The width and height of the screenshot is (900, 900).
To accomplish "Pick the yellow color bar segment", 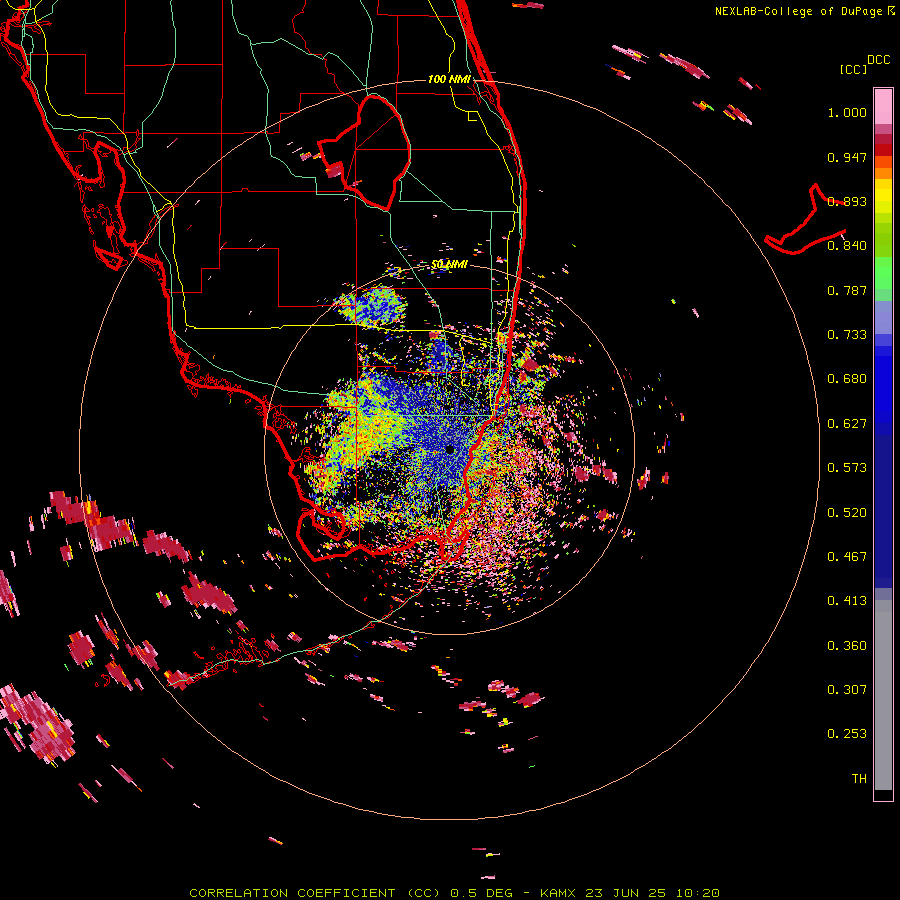I will [x=883, y=197].
